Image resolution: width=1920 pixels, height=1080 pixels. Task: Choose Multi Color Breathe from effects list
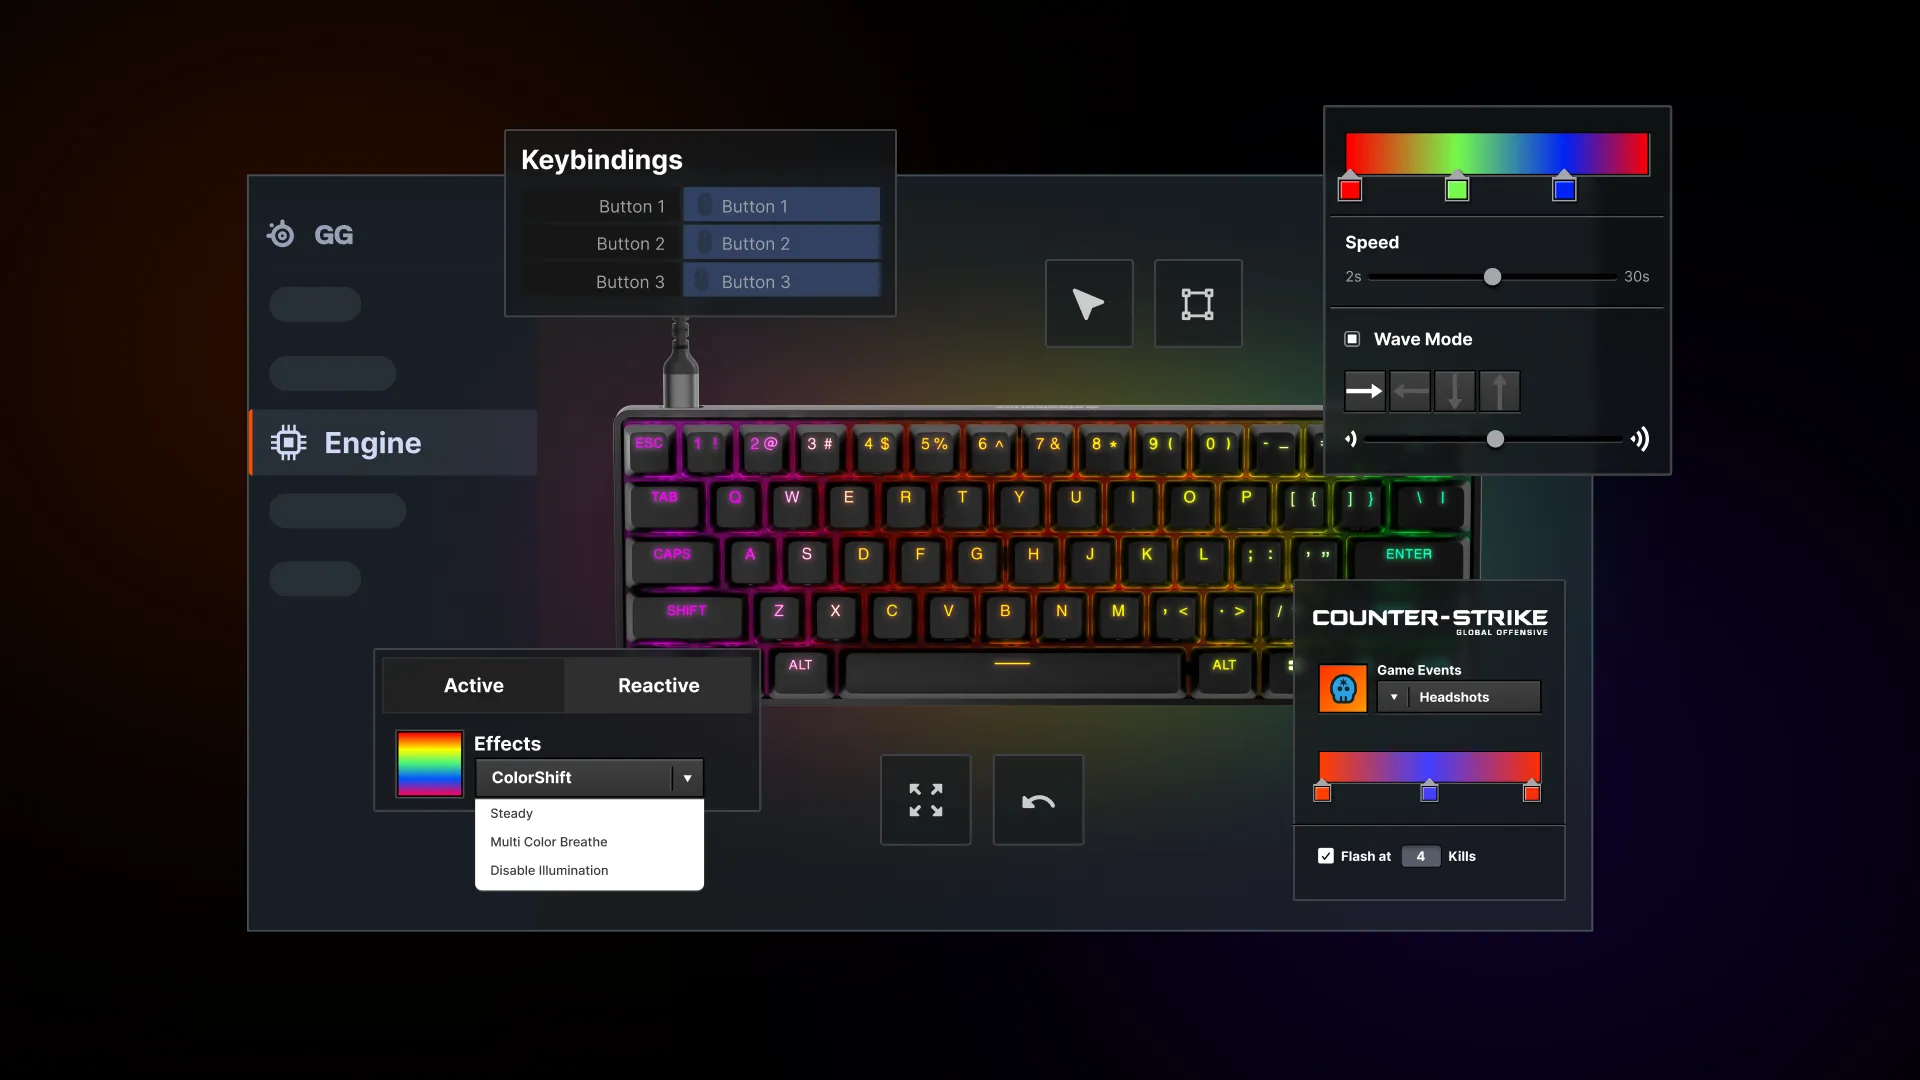point(549,842)
